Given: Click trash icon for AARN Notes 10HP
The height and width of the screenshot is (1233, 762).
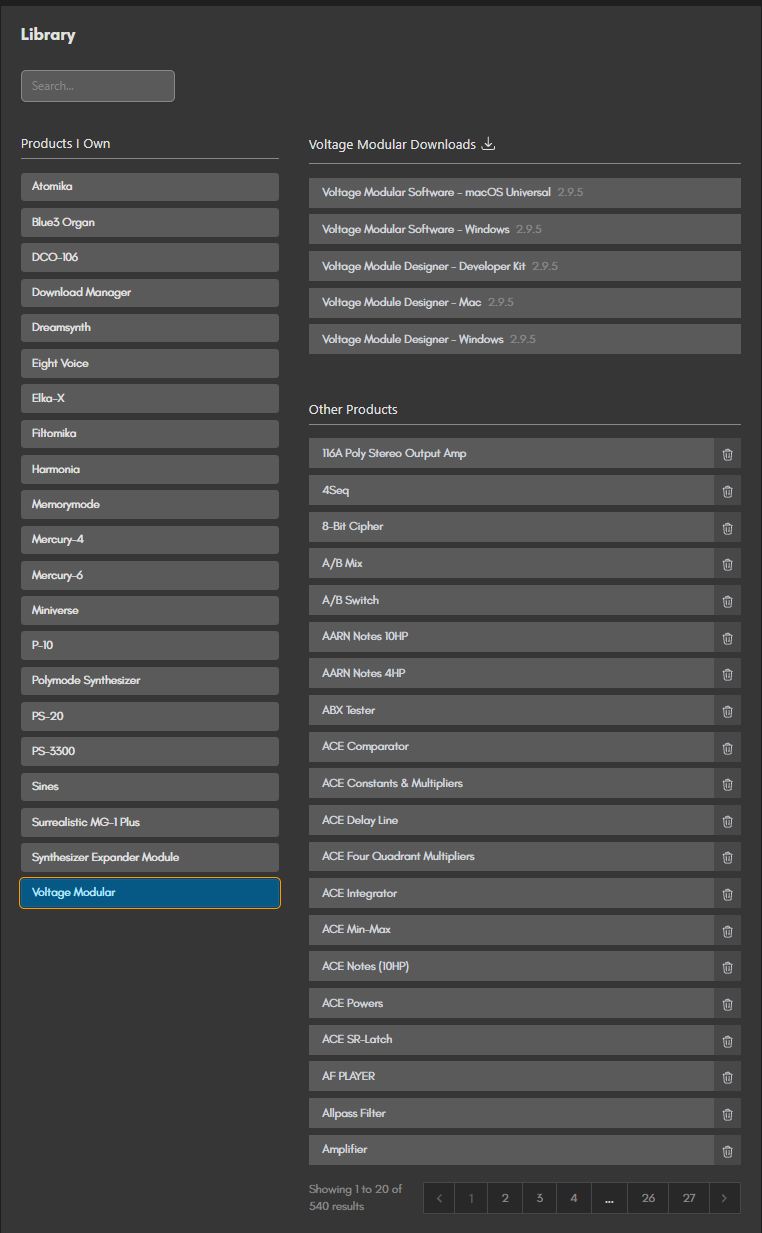Looking at the screenshot, I should tap(727, 637).
